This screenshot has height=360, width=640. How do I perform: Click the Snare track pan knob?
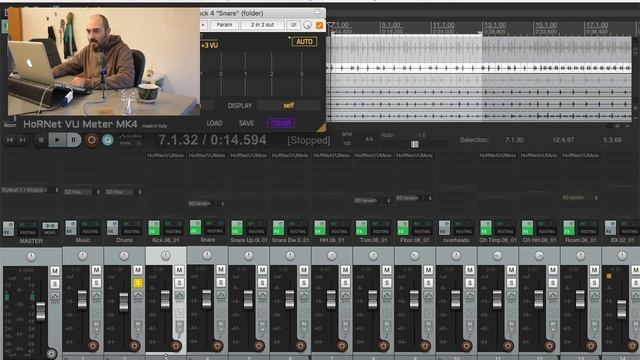207,256
